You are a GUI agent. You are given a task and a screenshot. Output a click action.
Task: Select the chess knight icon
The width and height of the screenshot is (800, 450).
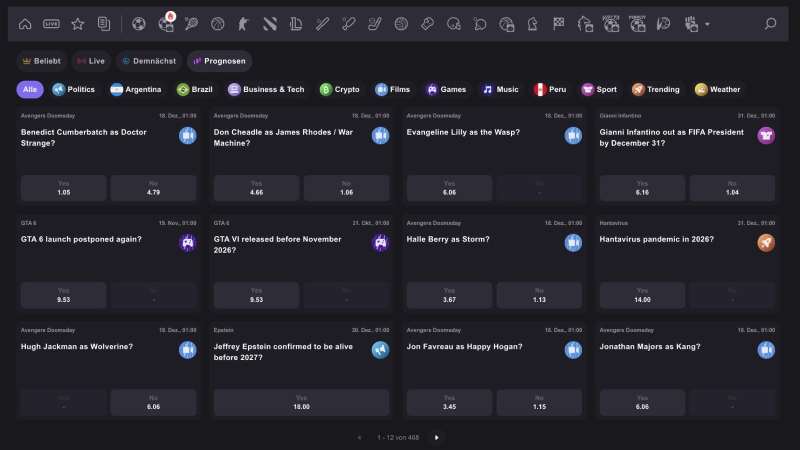(x=533, y=24)
